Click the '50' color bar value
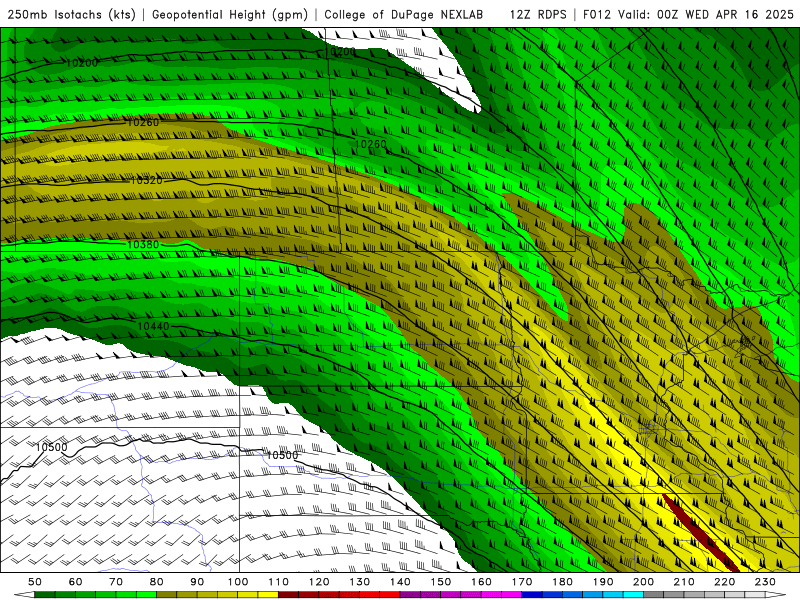This screenshot has height=600, width=800. coord(35,582)
